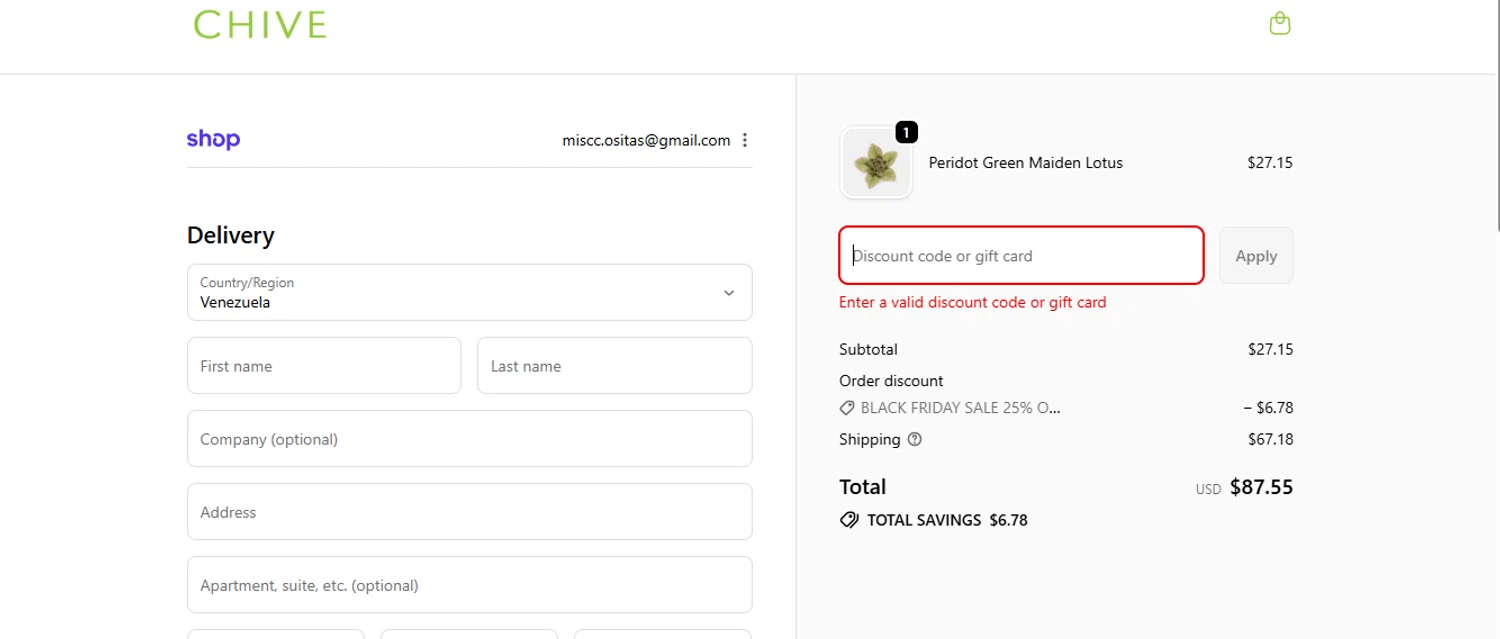Image resolution: width=1500 pixels, height=639 pixels.
Task: Click the misccc.ositas@gmail.com email text
Action: pos(646,140)
